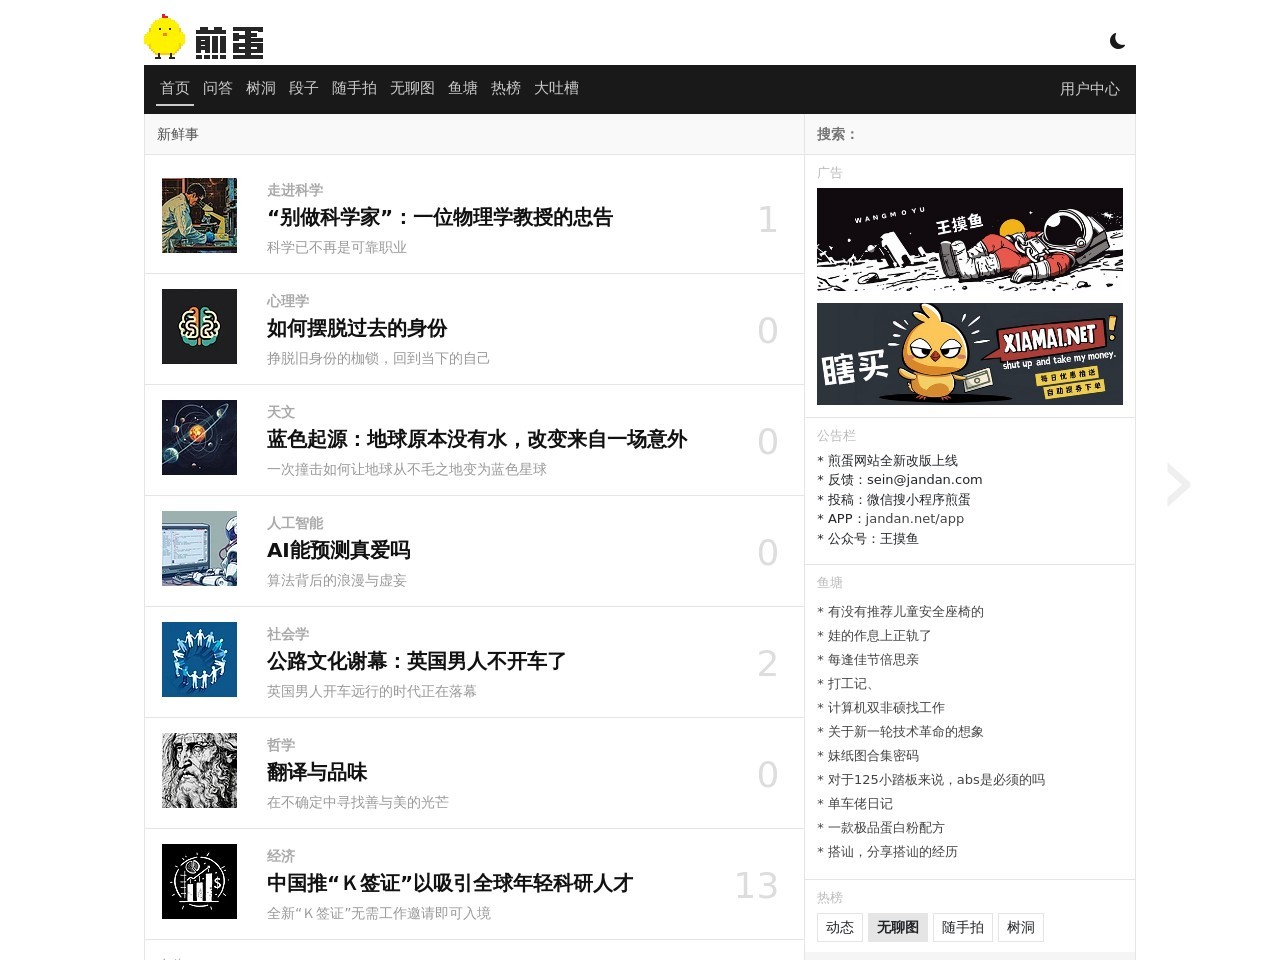Open article "AI能预测真爱吗"

tap(338, 550)
